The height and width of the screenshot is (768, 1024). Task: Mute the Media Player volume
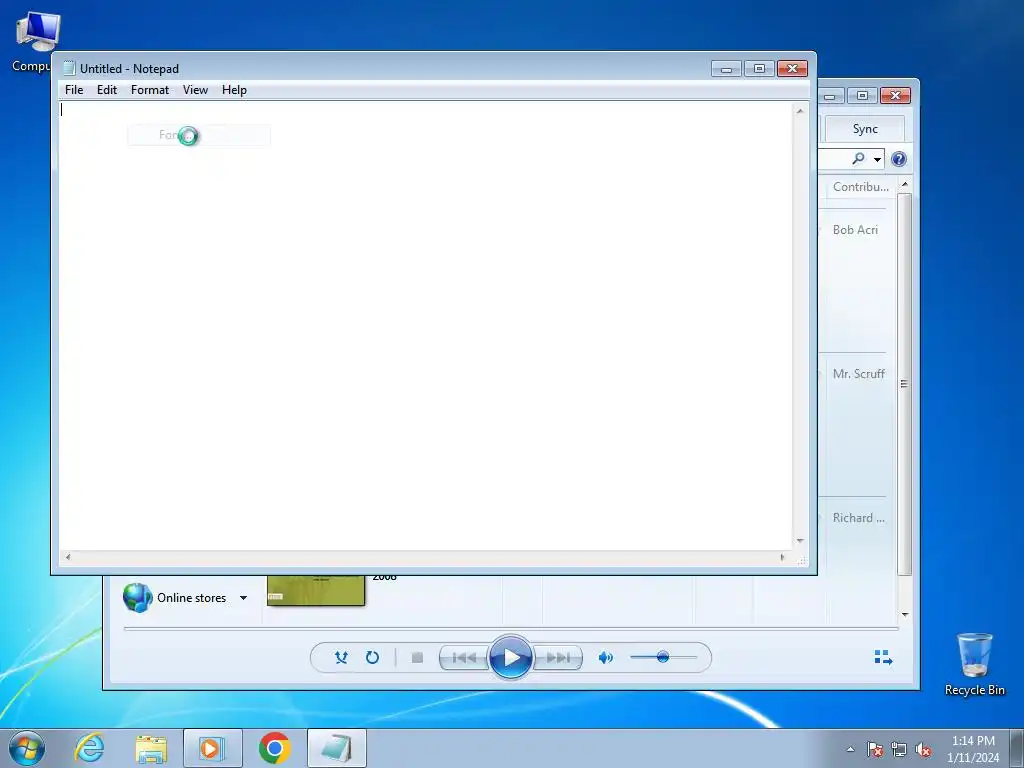coord(605,658)
